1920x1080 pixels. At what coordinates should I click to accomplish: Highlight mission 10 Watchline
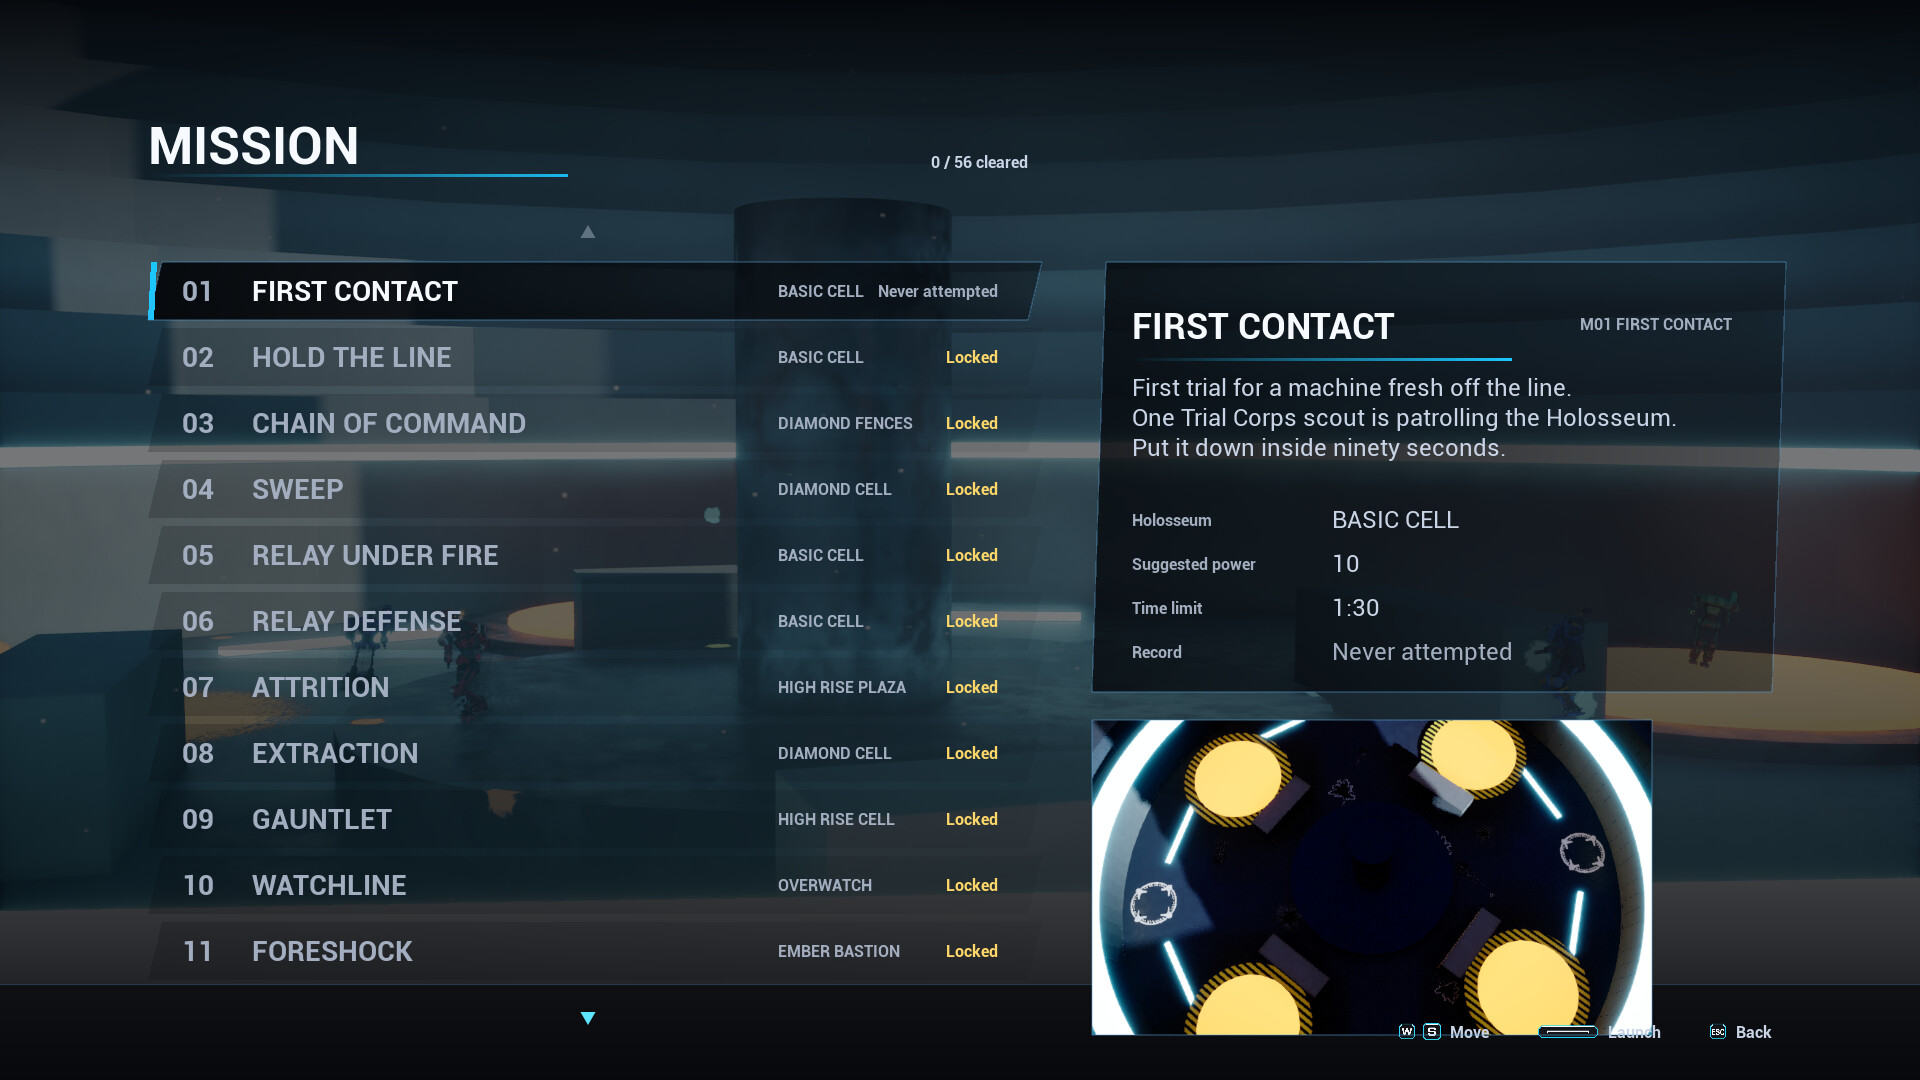tap(595, 885)
